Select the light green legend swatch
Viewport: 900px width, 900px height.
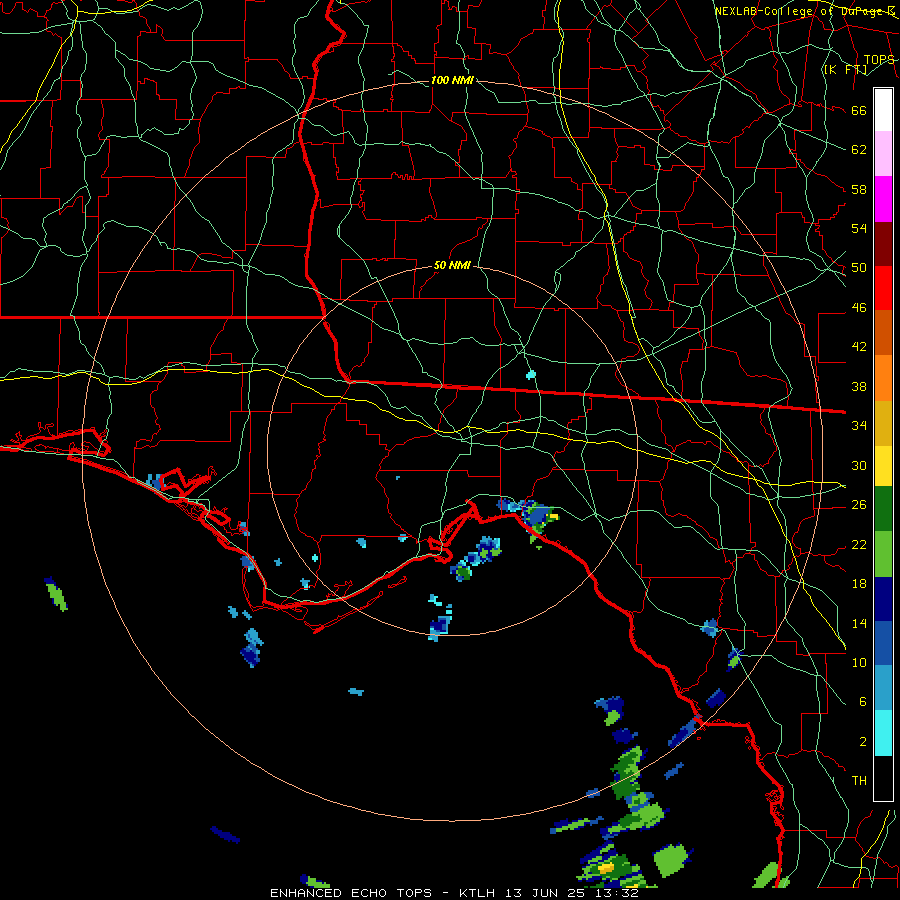883,554
